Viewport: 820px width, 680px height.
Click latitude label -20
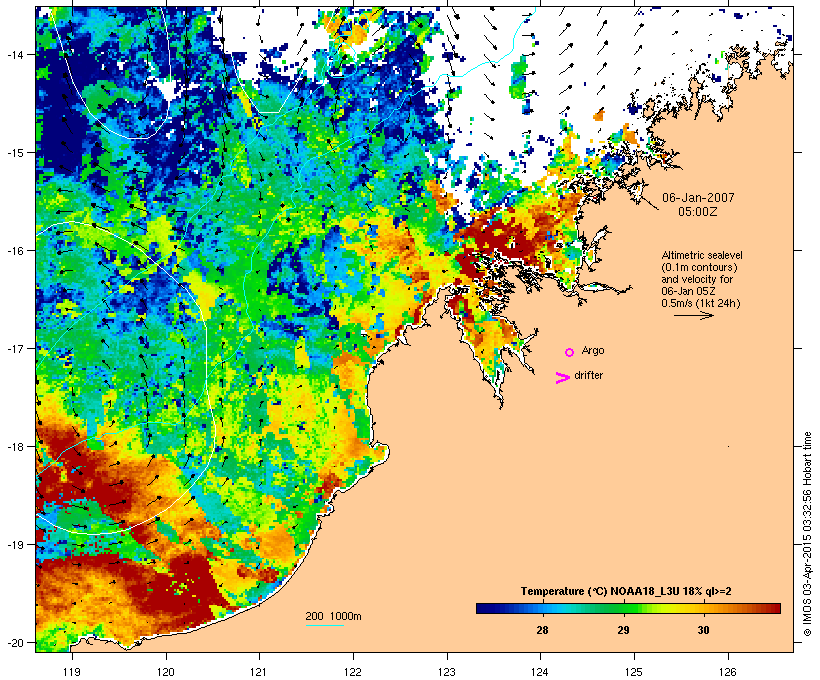15,642
